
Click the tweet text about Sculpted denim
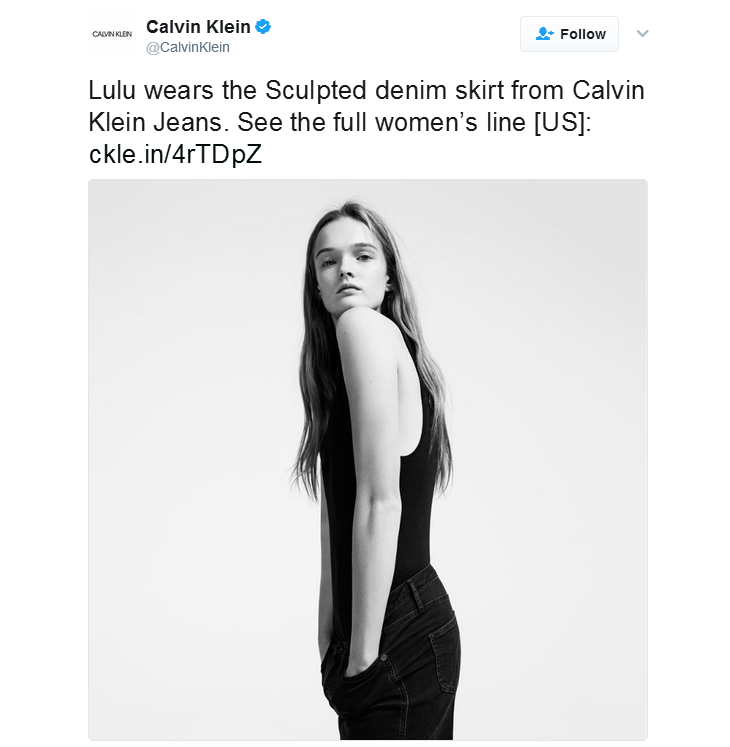(366, 122)
